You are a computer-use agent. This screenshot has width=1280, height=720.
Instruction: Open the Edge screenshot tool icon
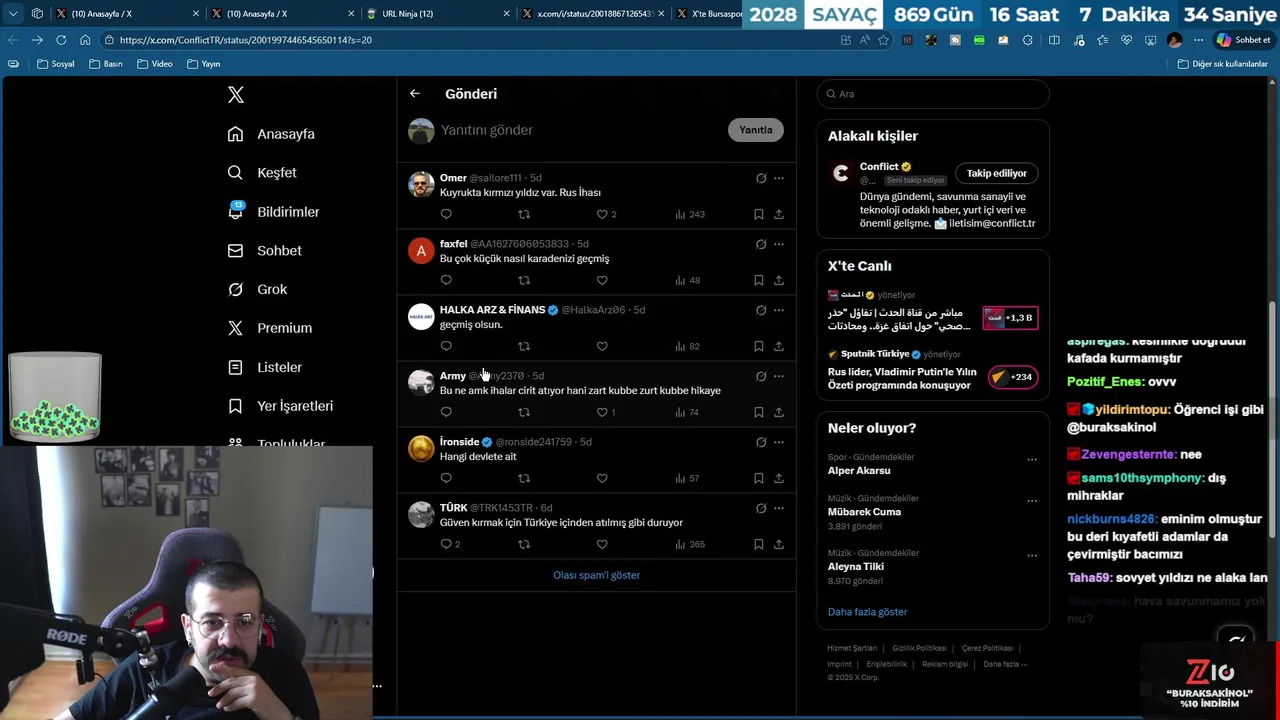coord(1150,40)
